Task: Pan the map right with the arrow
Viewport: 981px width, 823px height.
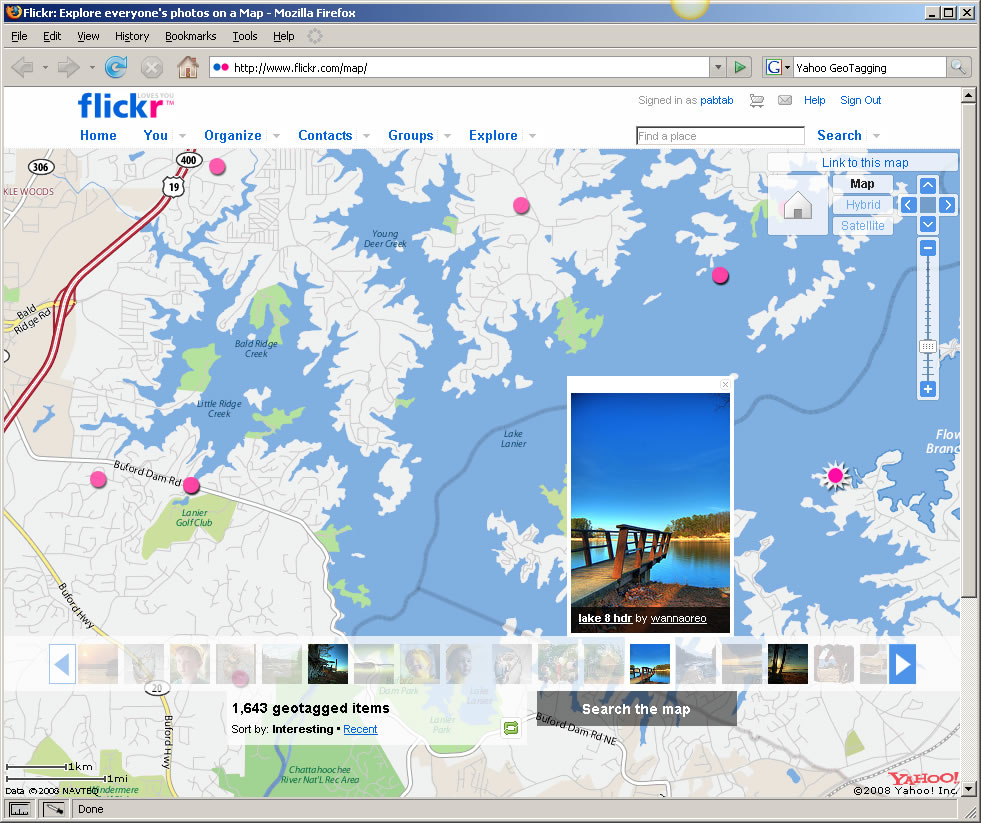Action: click(948, 205)
